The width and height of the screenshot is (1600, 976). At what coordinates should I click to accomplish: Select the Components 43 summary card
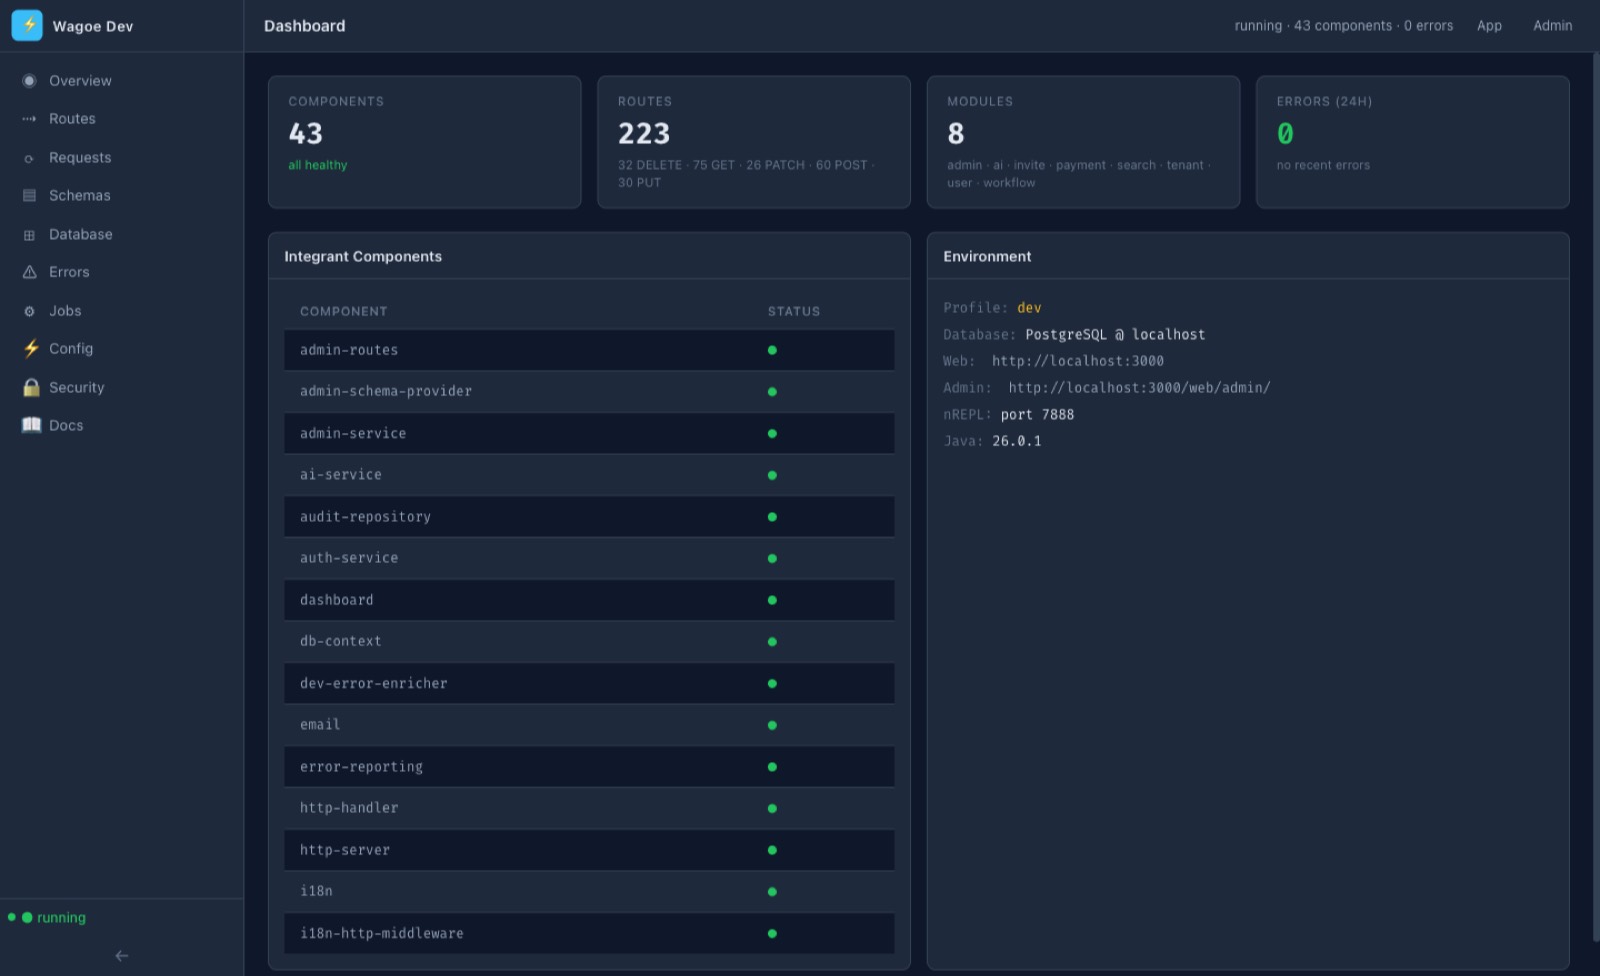(424, 142)
